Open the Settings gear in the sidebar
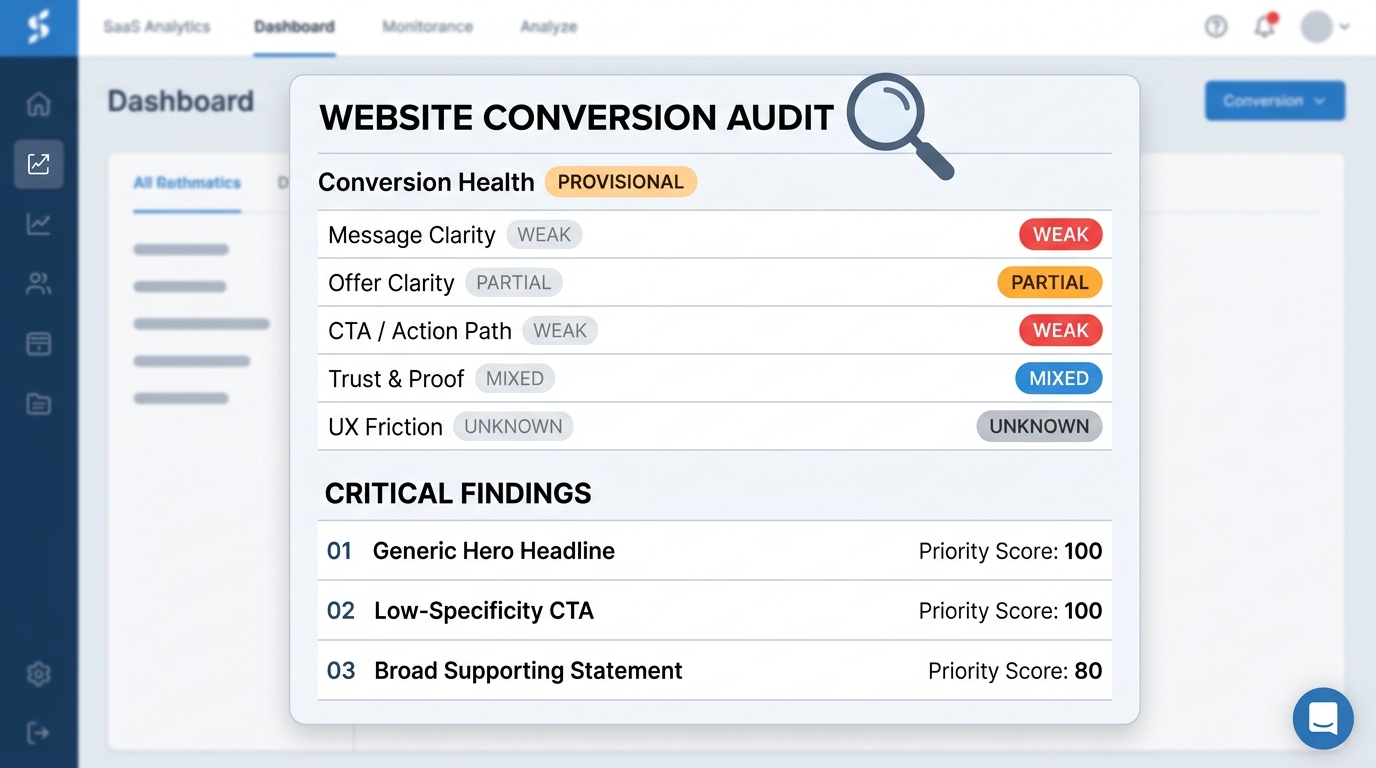1376x768 pixels. click(x=38, y=674)
